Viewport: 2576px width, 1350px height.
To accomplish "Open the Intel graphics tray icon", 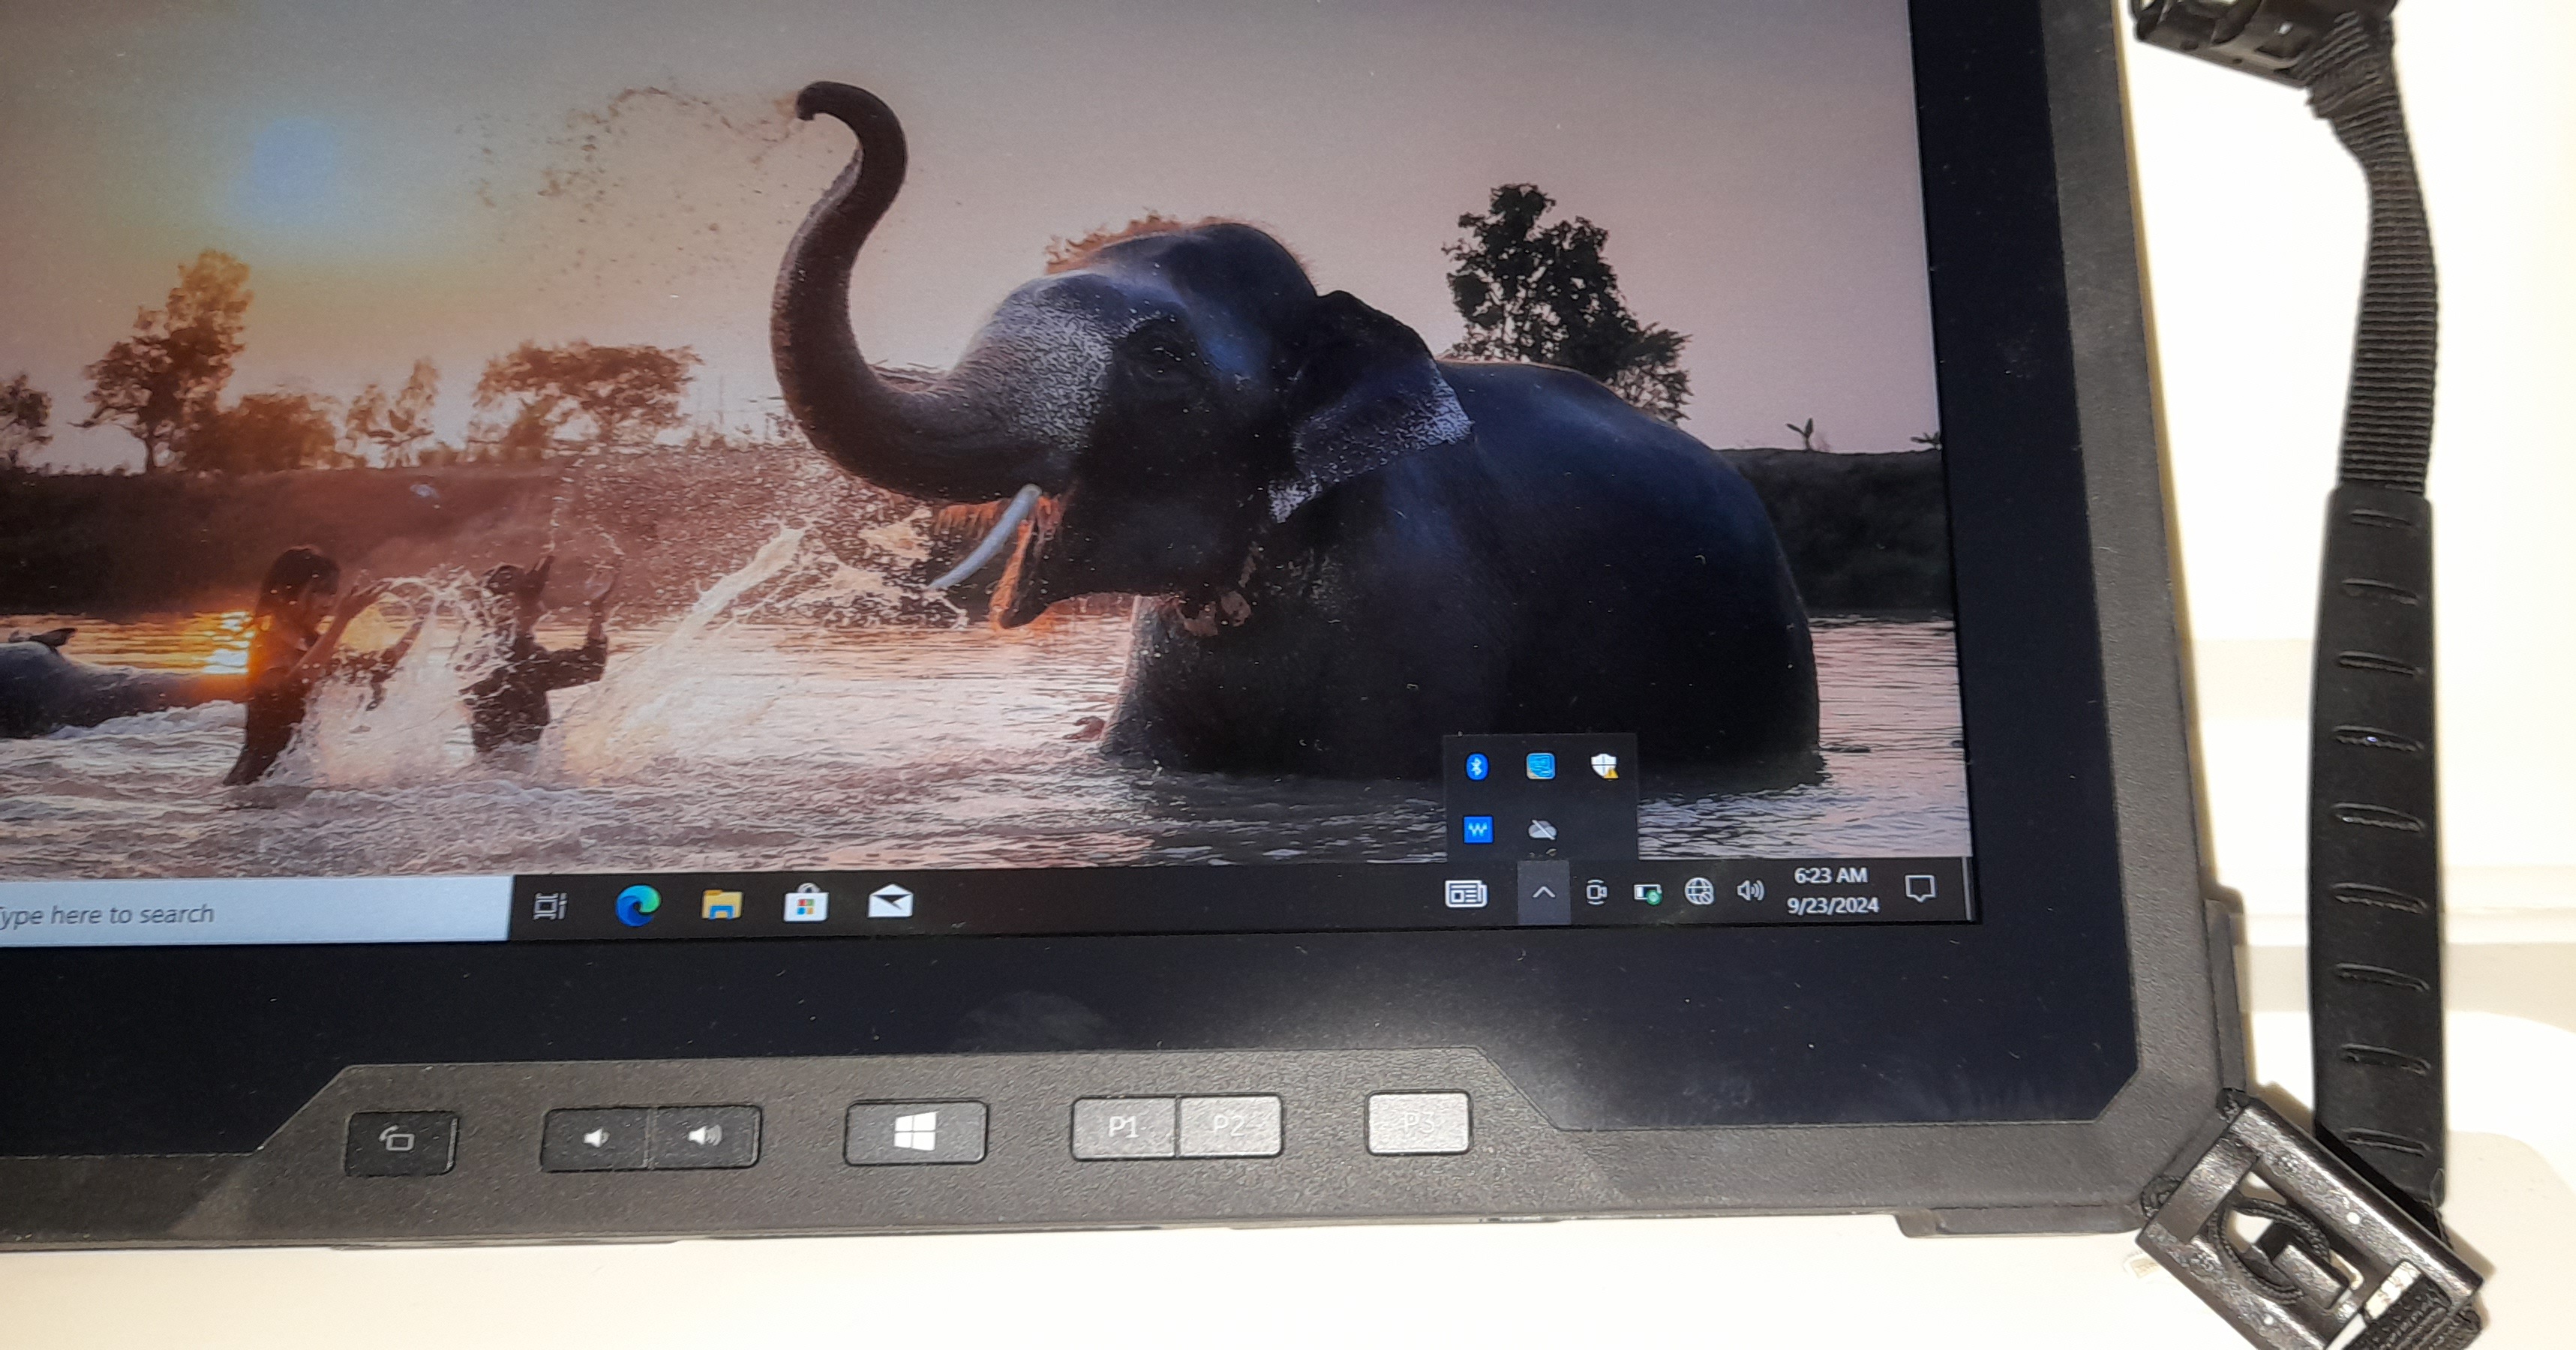I will coord(1540,767).
